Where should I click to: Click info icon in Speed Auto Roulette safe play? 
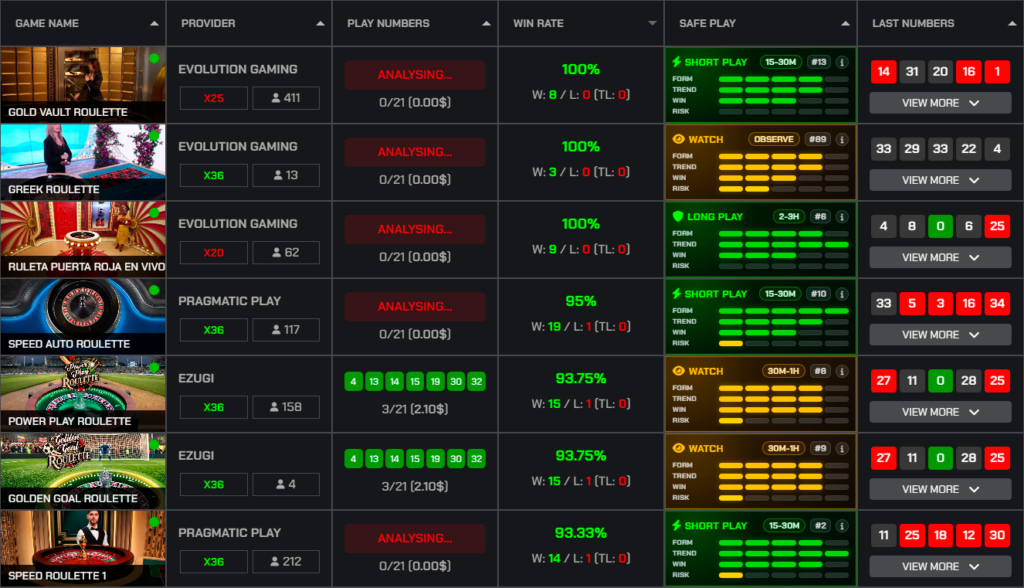[x=842, y=294]
